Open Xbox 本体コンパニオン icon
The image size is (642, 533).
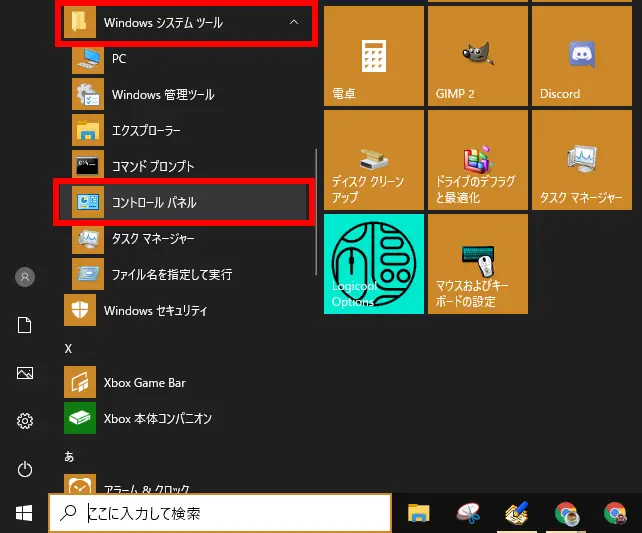point(80,418)
